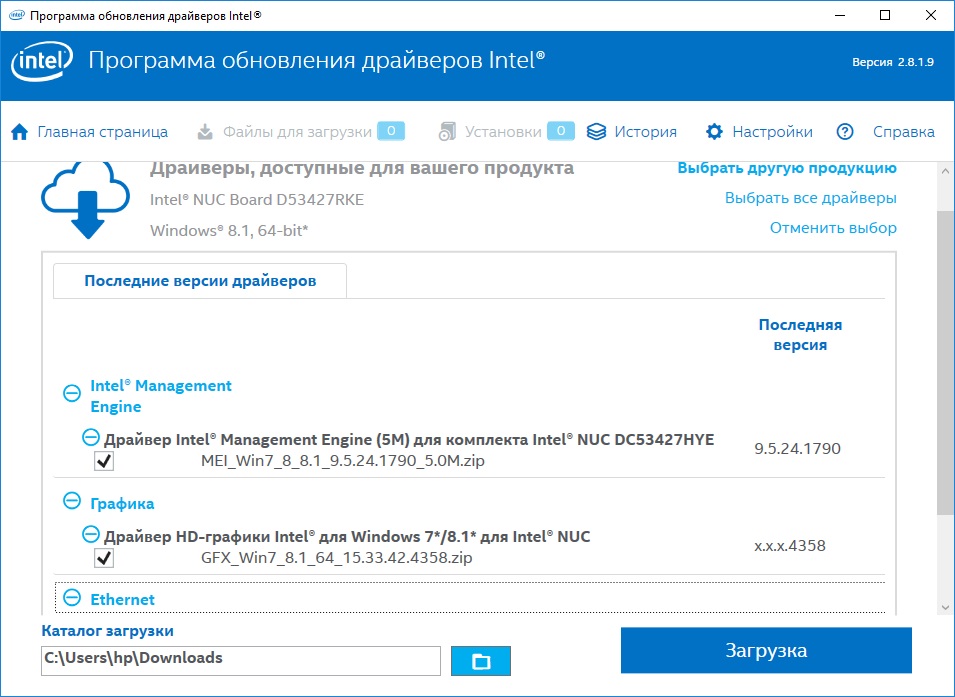The width and height of the screenshot is (955, 697).
Task: Click Отменить выбор link
Action: coord(833,228)
